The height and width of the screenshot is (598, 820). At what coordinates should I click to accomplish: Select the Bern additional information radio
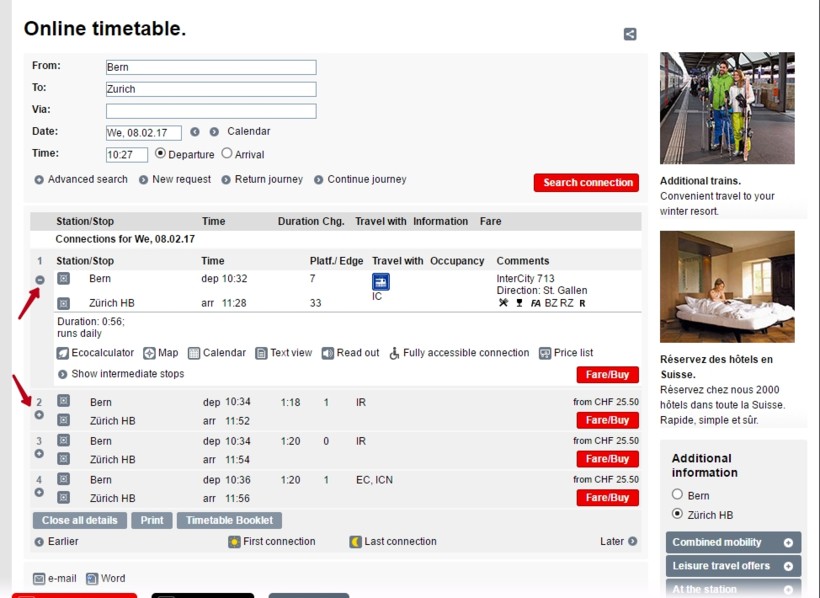tap(677, 495)
